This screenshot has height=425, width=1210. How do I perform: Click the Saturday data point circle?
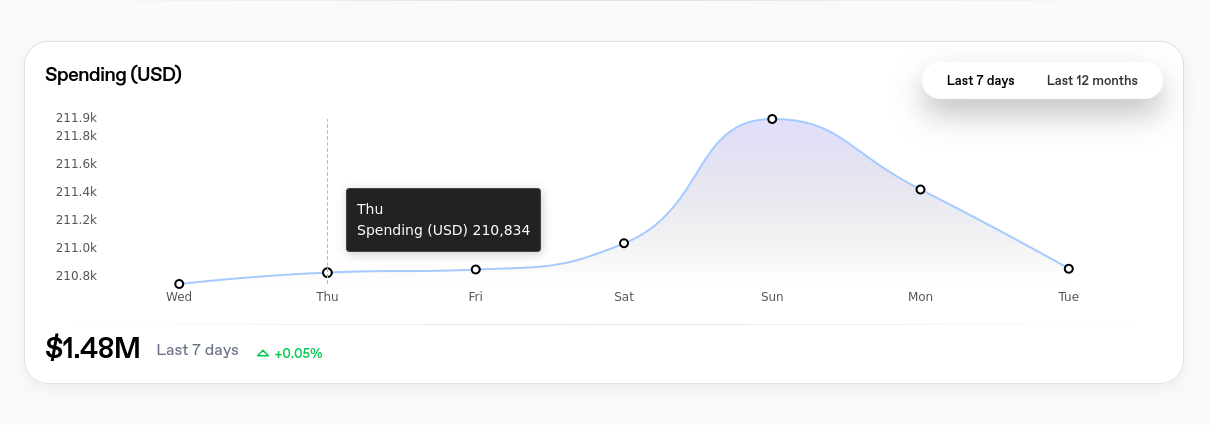click(x=624, y=243)
